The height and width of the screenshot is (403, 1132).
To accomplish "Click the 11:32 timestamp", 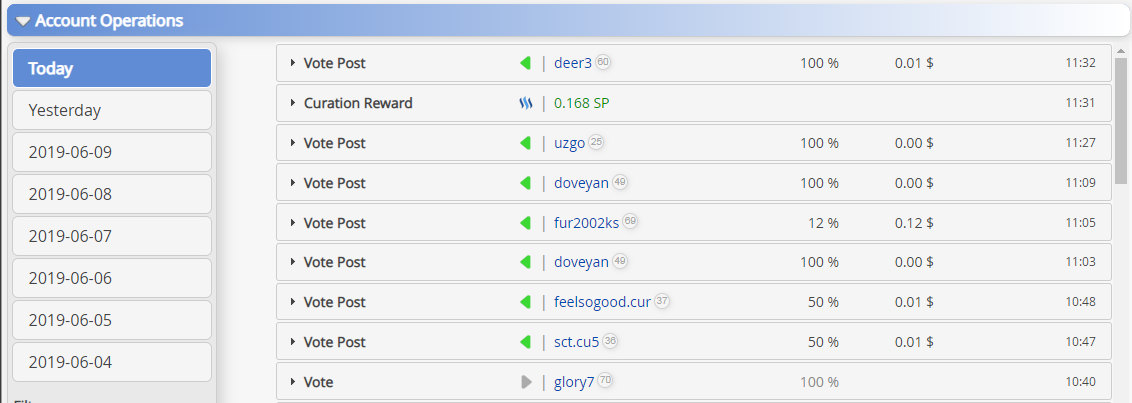I will tap(1081, 64).
